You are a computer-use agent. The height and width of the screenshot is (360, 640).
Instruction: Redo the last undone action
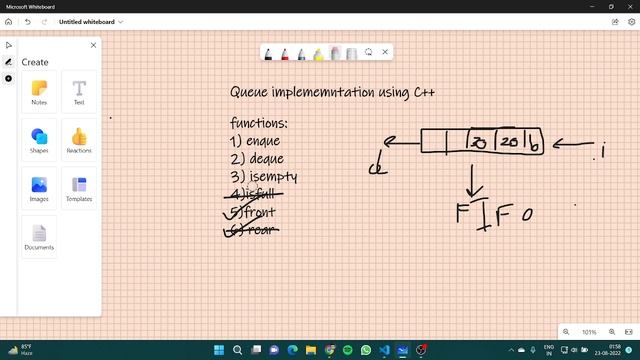click(44, 22)
